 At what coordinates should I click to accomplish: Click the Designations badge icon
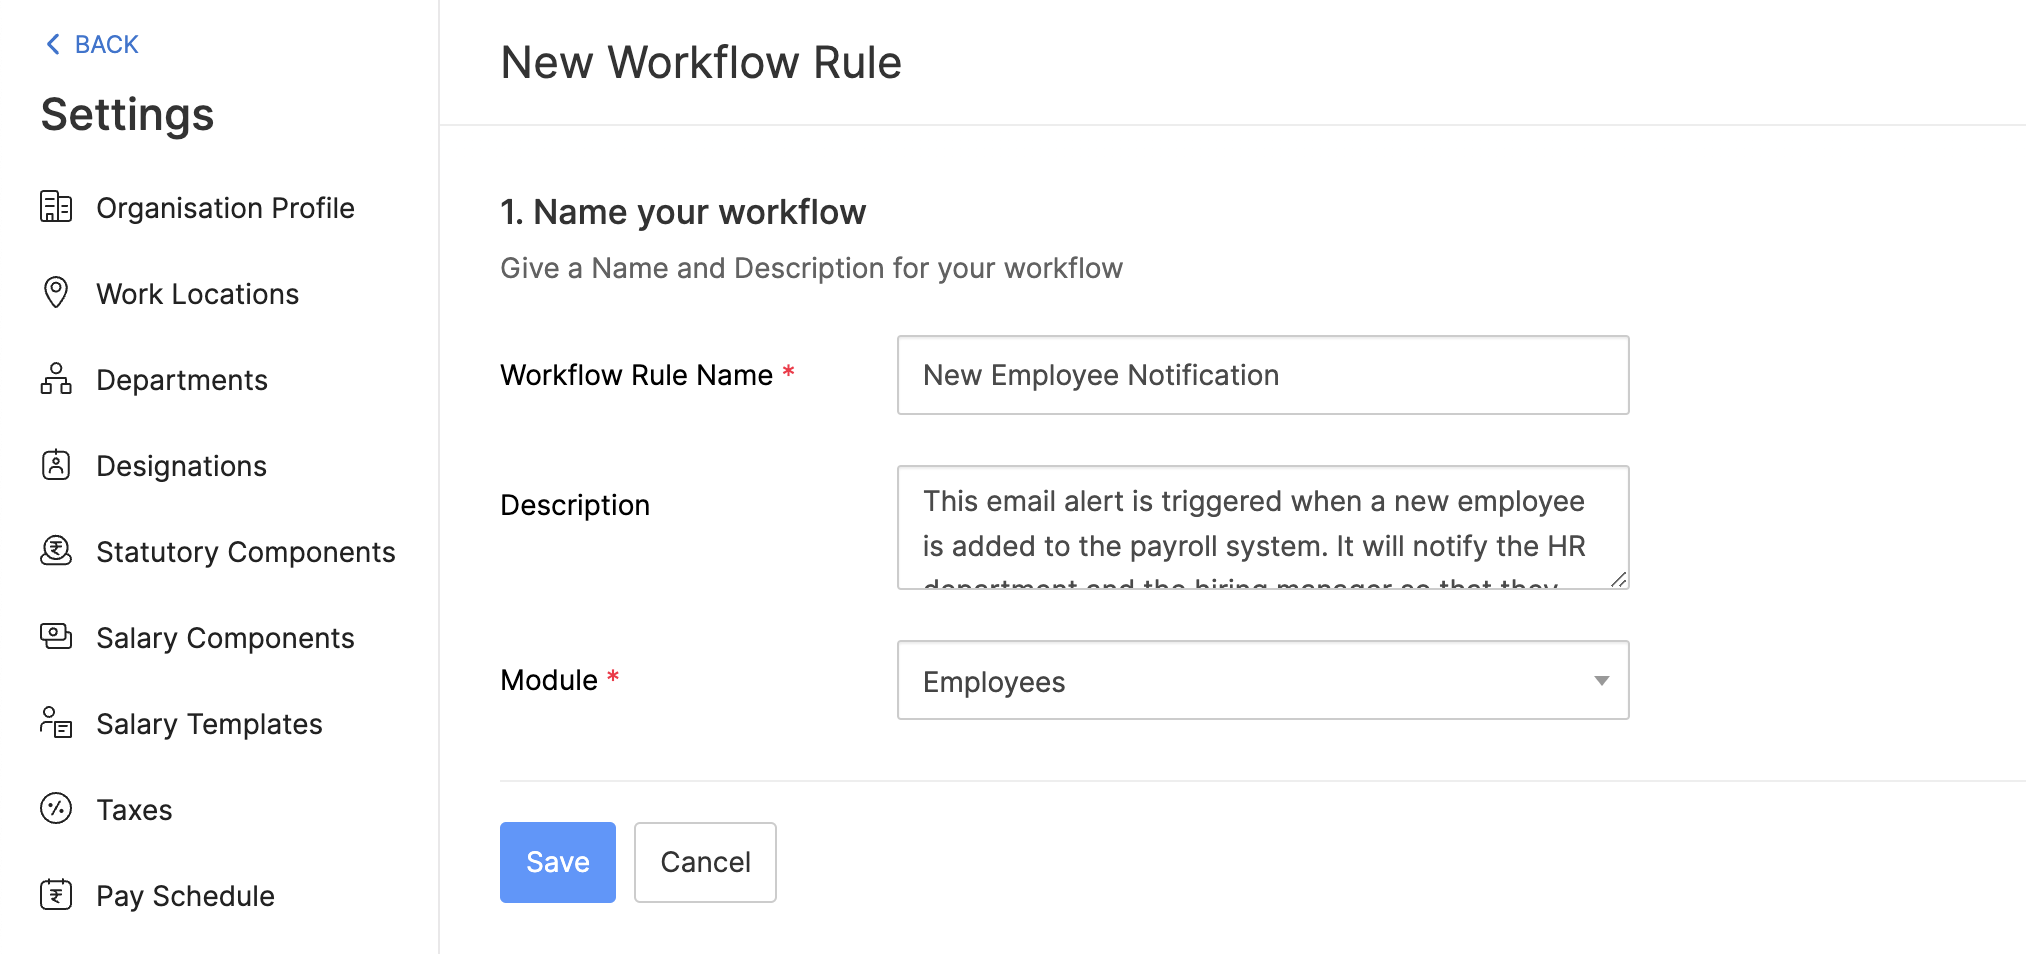coord(56,464)
